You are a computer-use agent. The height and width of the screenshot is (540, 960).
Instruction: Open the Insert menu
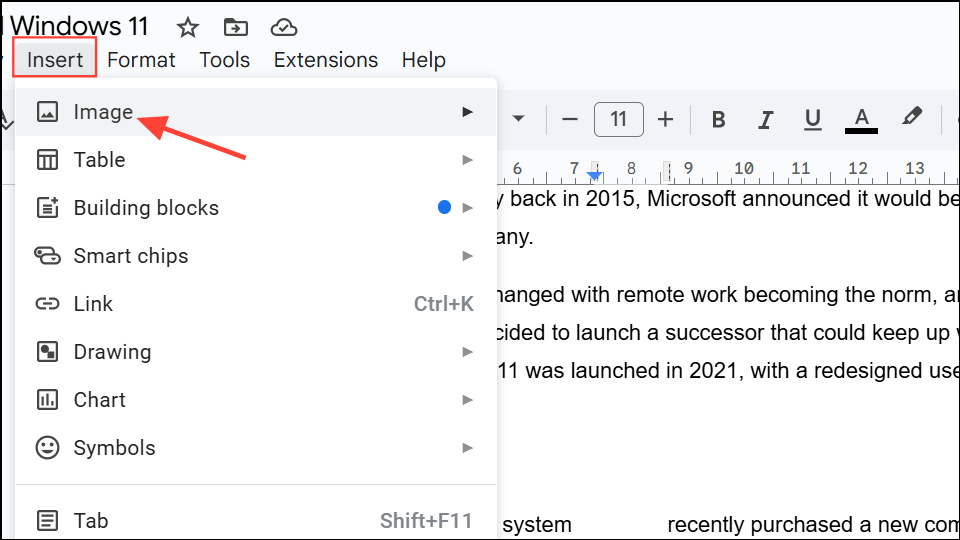click(x=54, y=59)
